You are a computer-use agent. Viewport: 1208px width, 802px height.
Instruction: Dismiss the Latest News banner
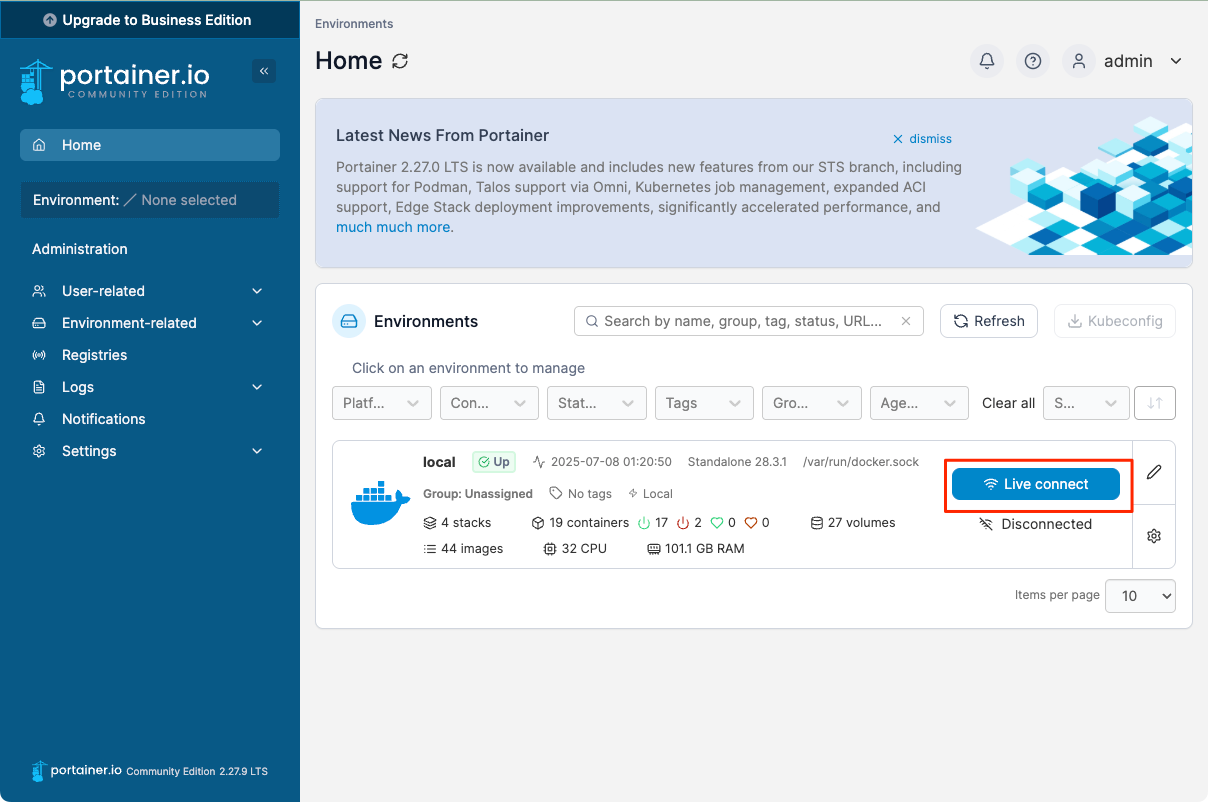click(922, 139)
